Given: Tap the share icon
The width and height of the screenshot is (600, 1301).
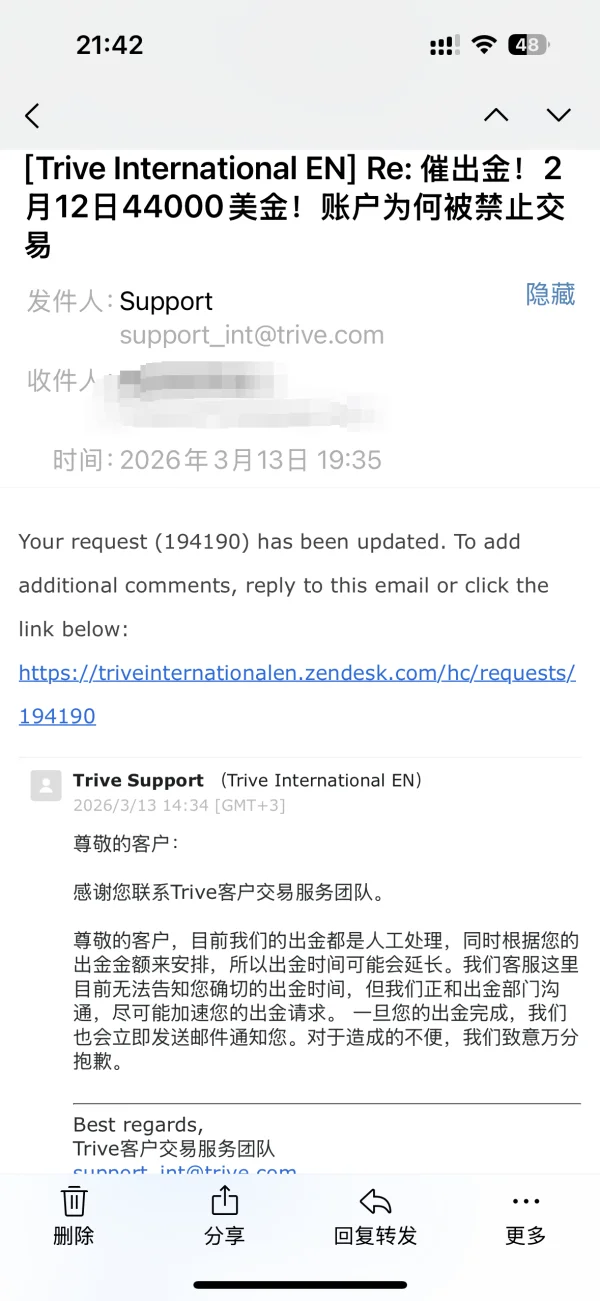Looking at the screenshot, I should coord(225,1200).
